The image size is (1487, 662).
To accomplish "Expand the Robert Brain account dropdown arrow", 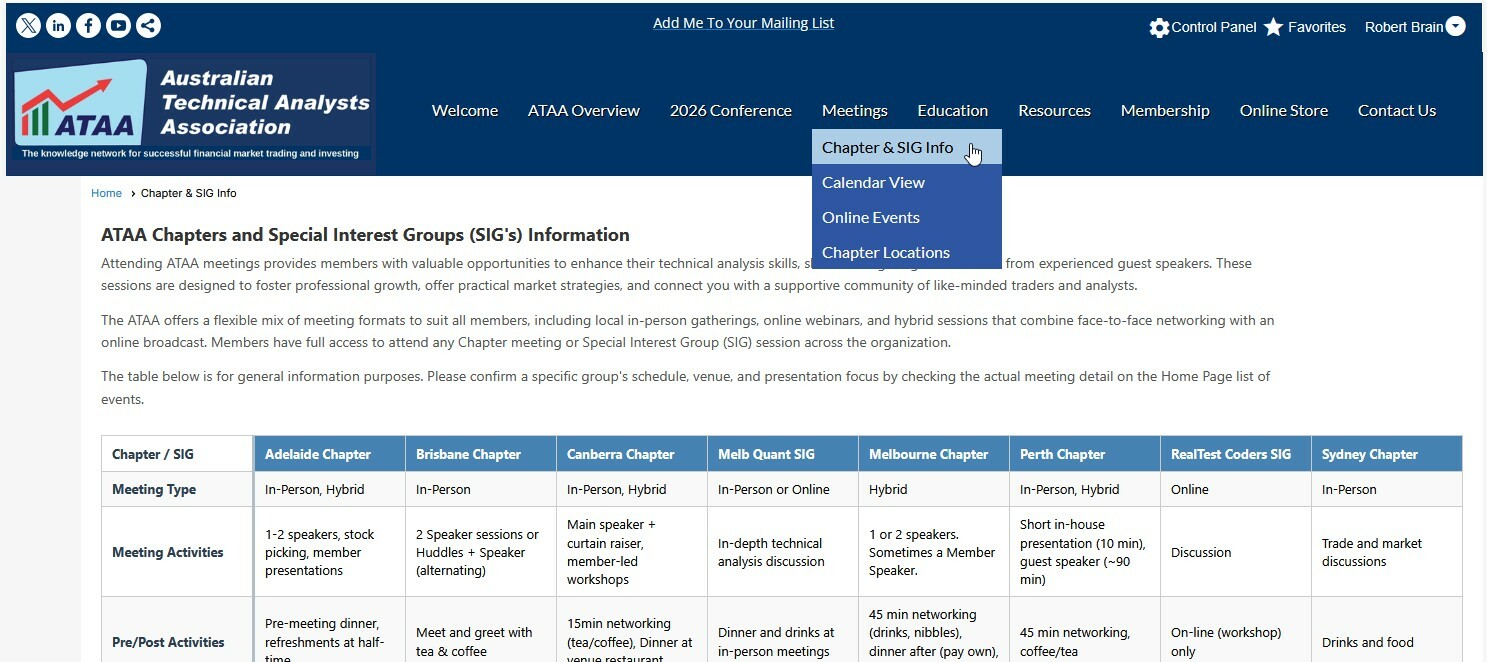I will point(1456,27).
